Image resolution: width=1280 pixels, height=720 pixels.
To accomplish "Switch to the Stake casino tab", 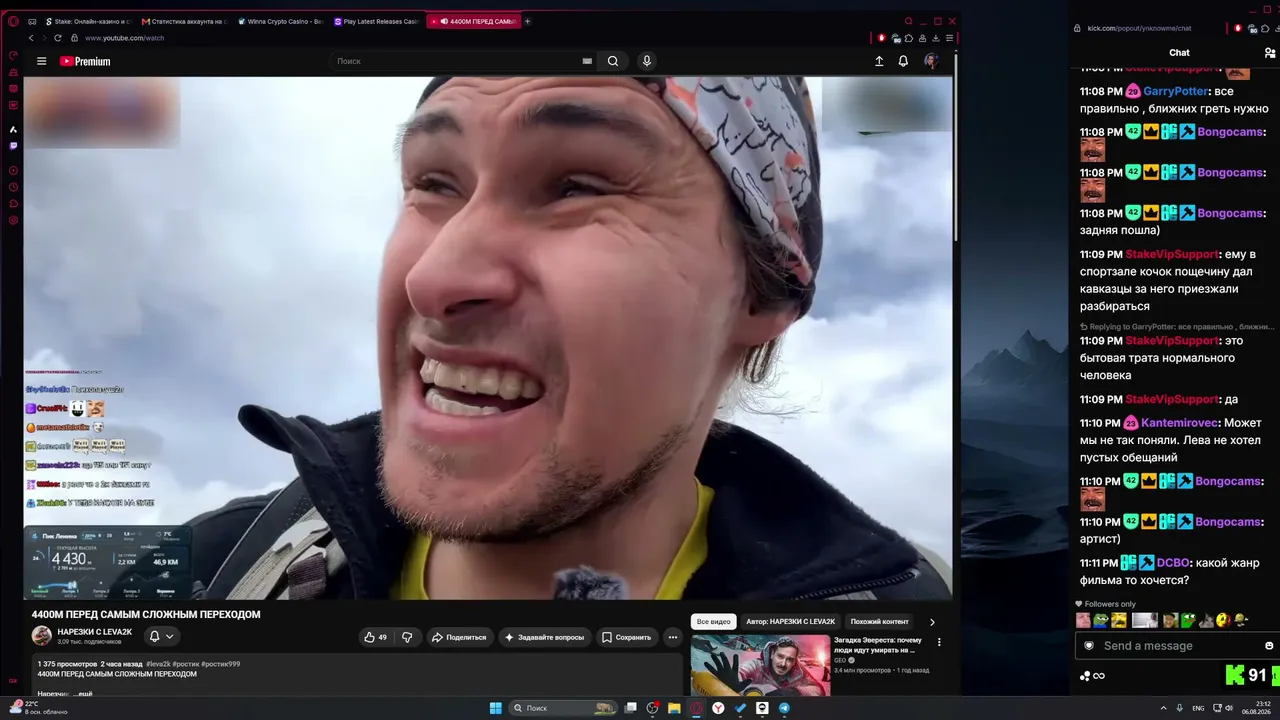I will [88, 21].
